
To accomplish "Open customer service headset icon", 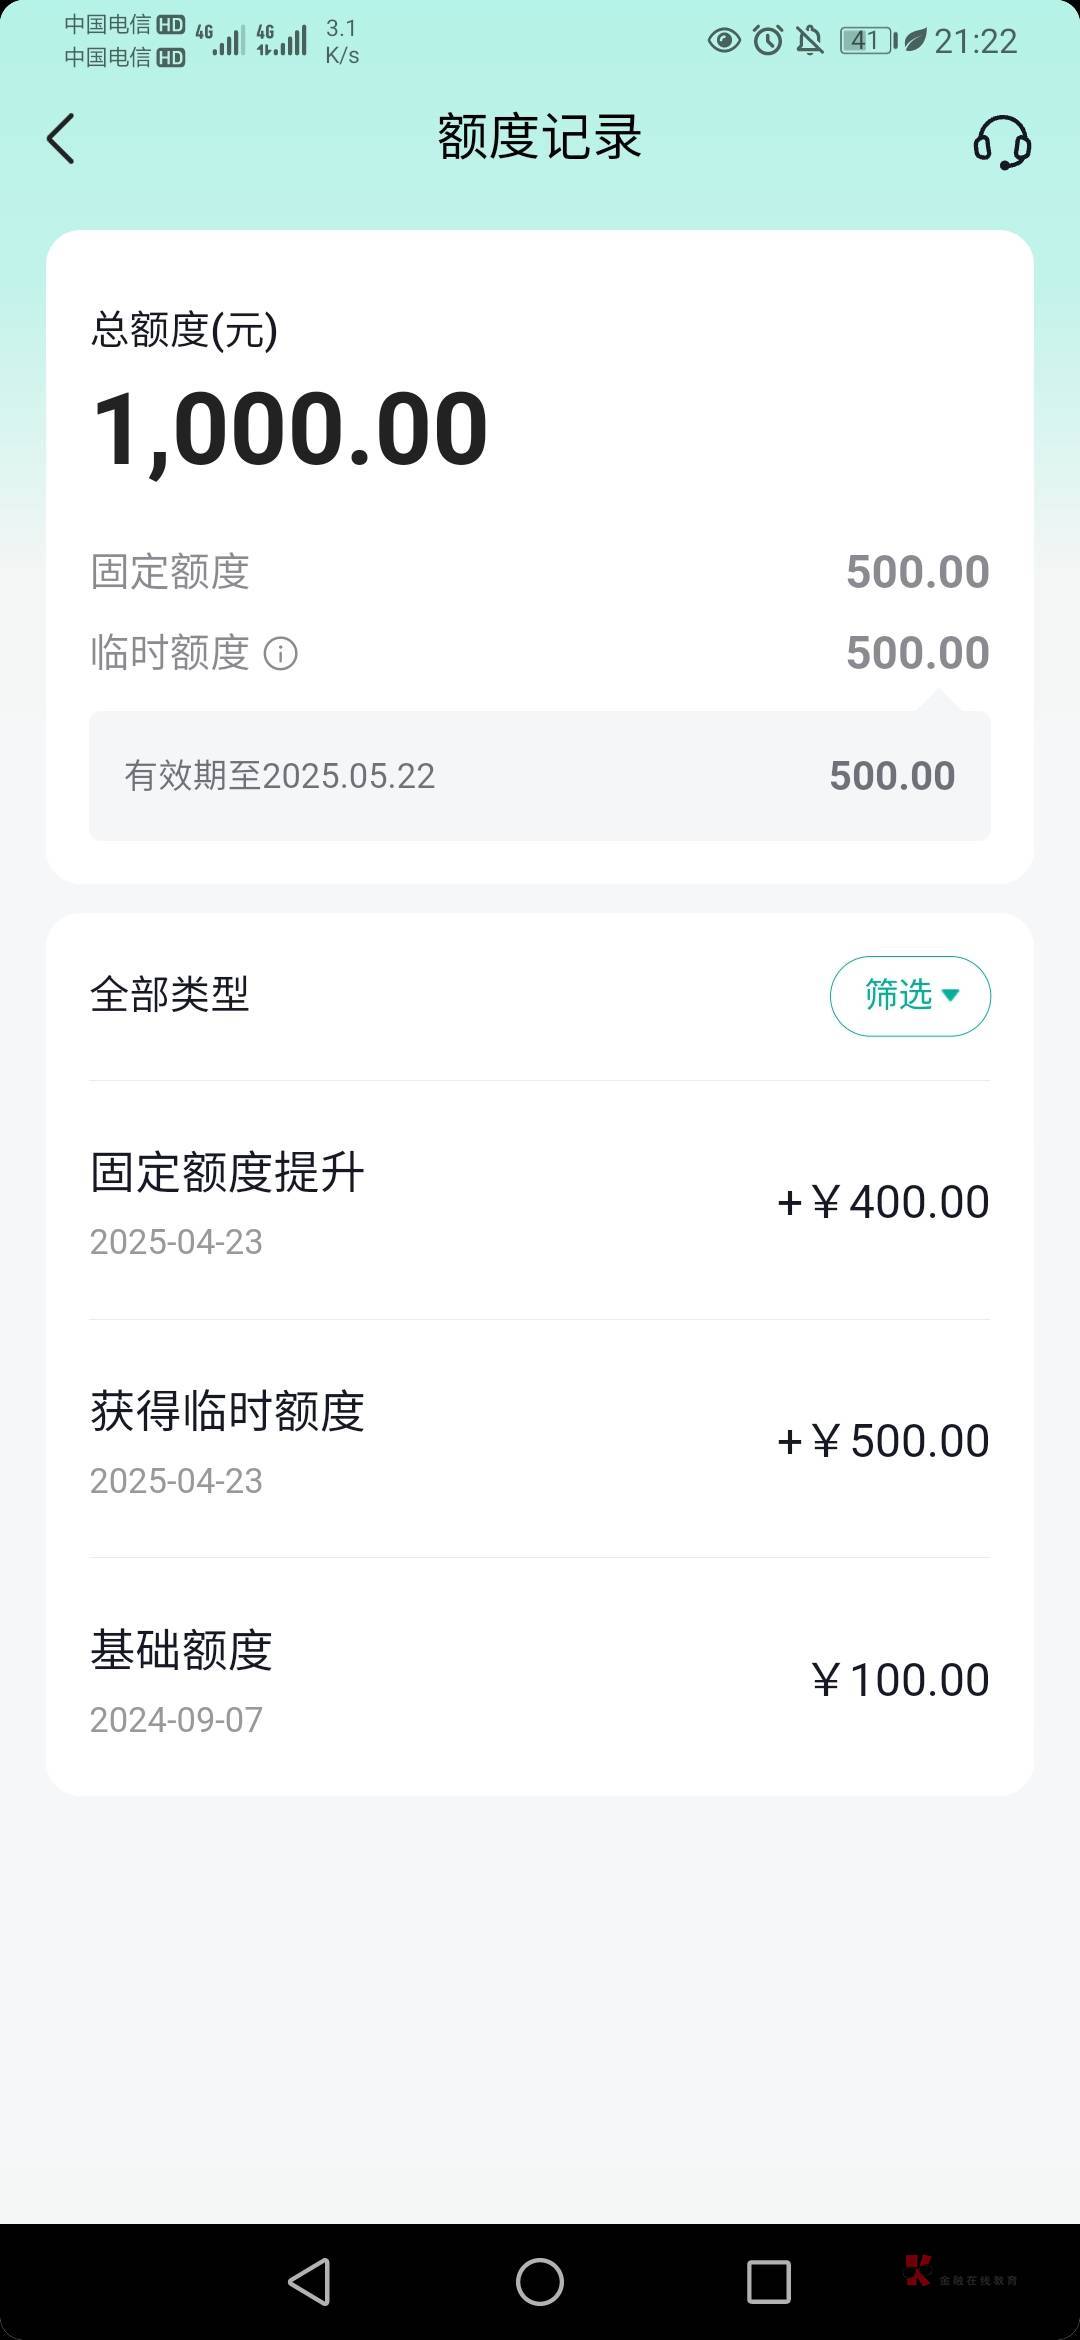I will [x=1001, y=141].
